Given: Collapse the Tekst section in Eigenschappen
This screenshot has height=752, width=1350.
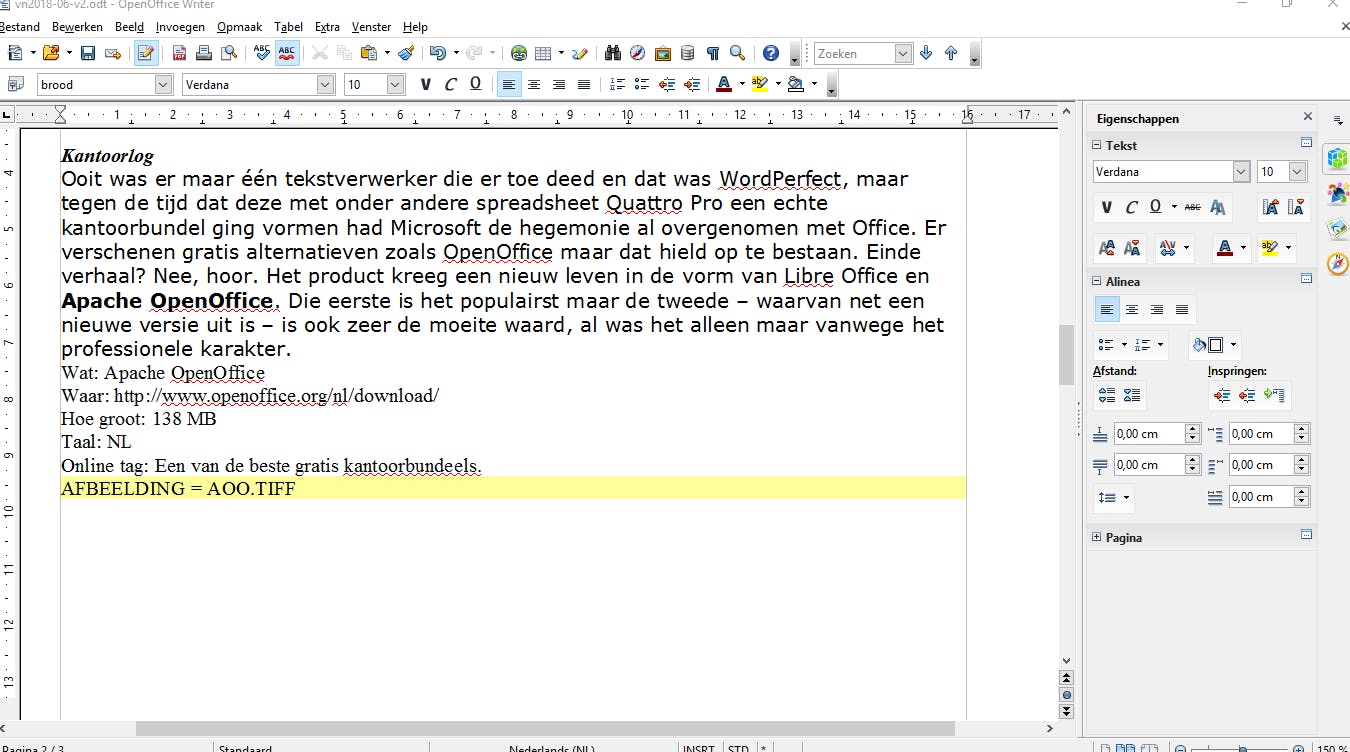Looking at the screenshot, I should 1097,144.
